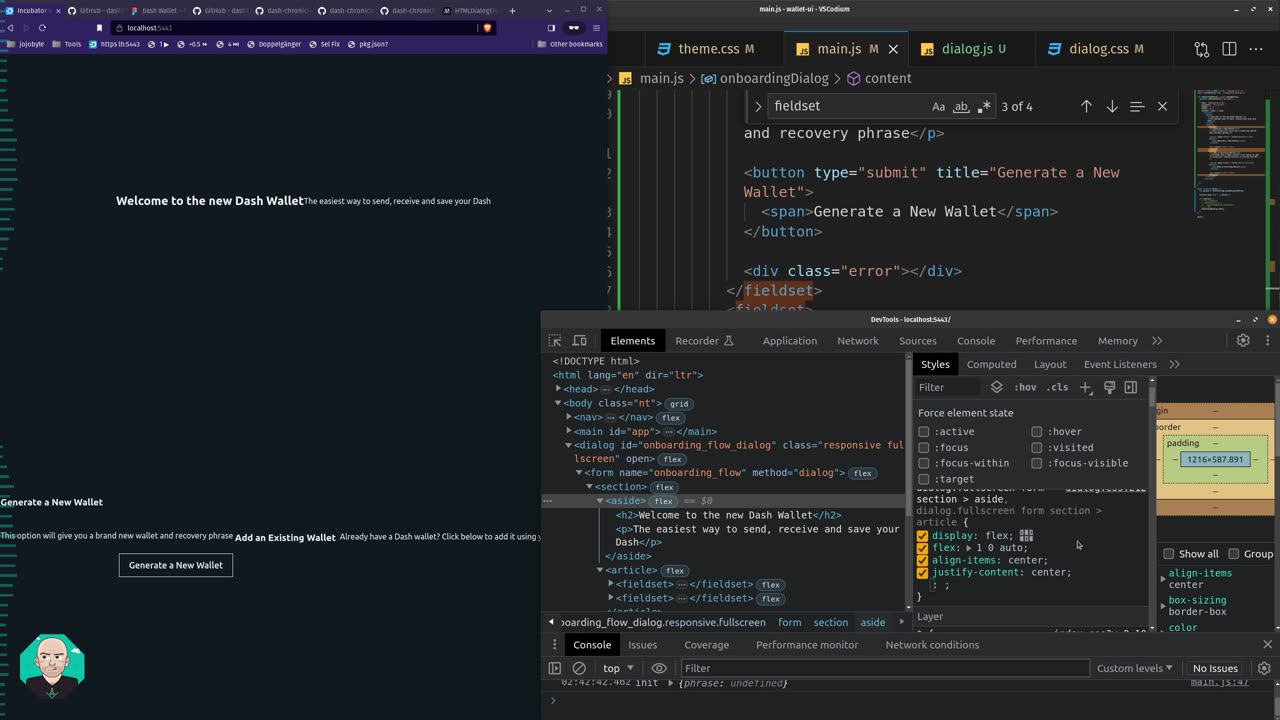Toggle find in selection in VSCodium
The height and width of the screenshot is (720, 1280).
click(x=1137, y=106)
